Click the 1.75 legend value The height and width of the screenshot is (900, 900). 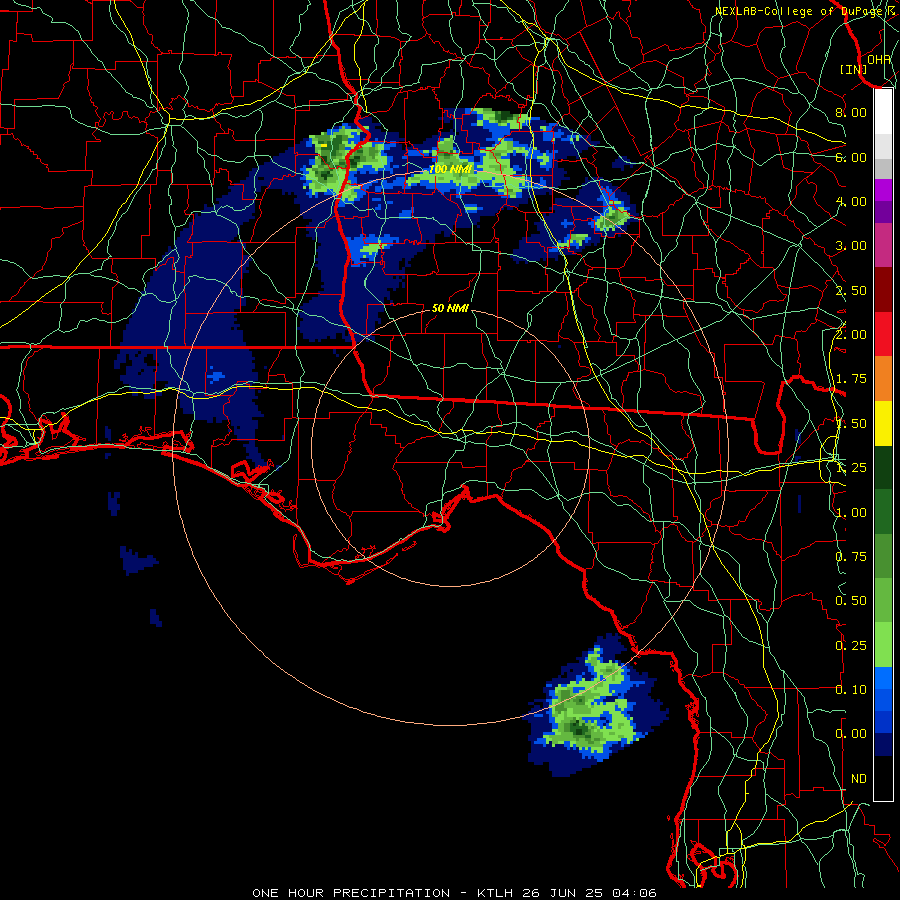pos(851,379)
